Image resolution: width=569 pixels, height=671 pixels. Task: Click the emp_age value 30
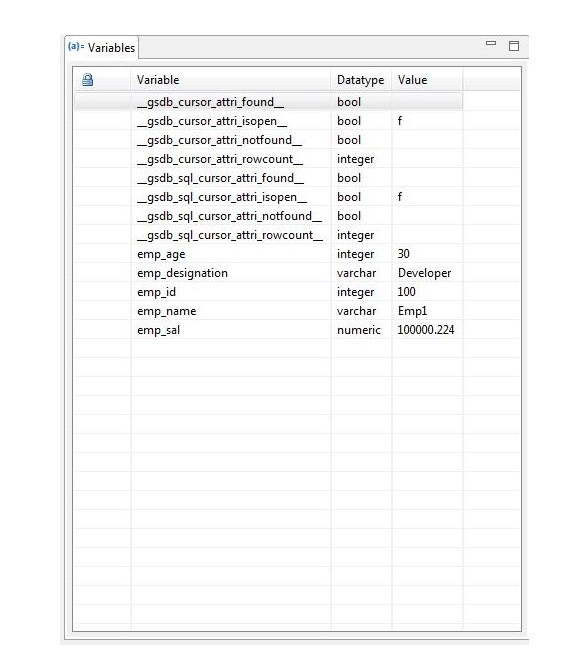[403, 254]
